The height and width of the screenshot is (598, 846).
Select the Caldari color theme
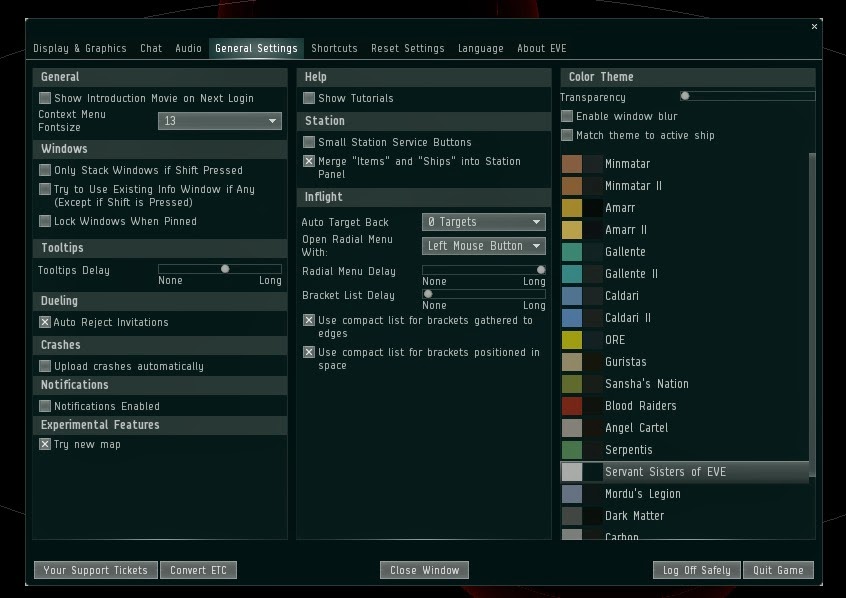click(x=685, y=296)
